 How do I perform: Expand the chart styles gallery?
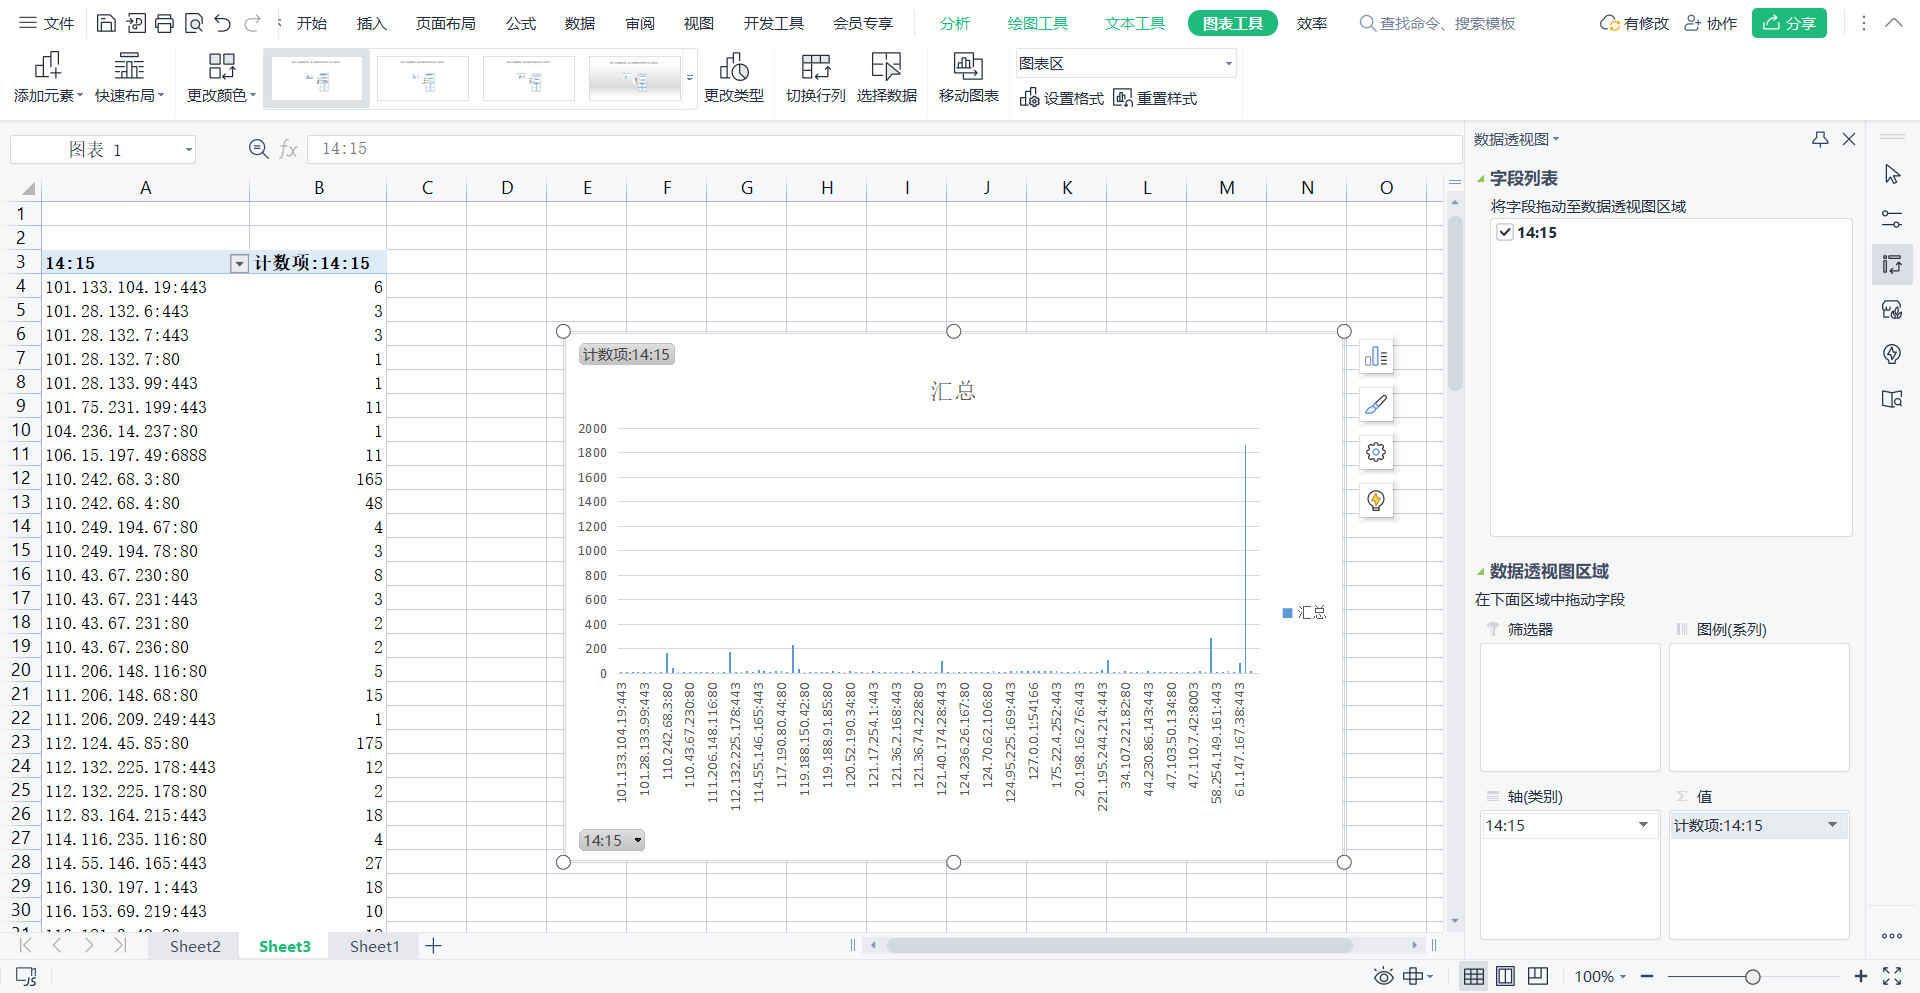pos(690,78)
